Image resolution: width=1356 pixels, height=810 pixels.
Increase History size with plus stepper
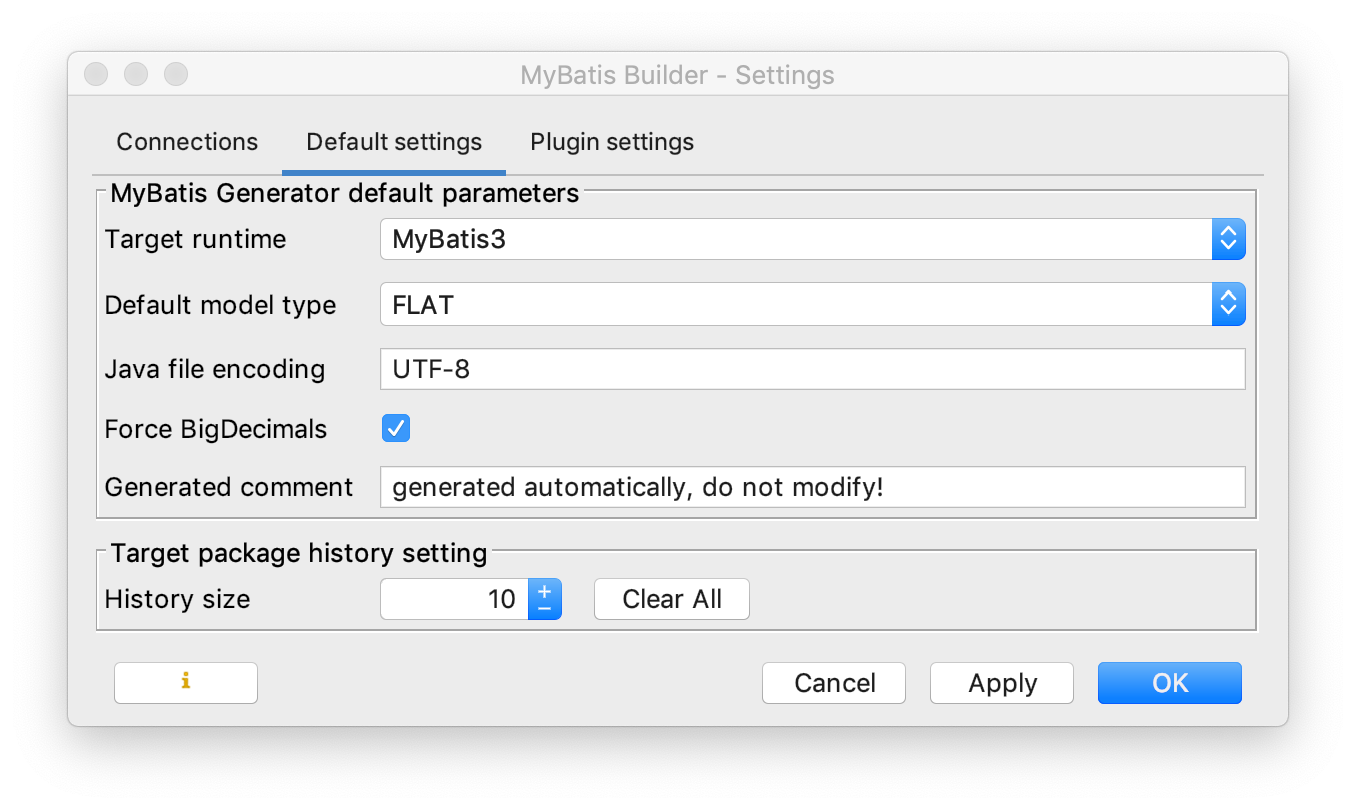(545, 590)
